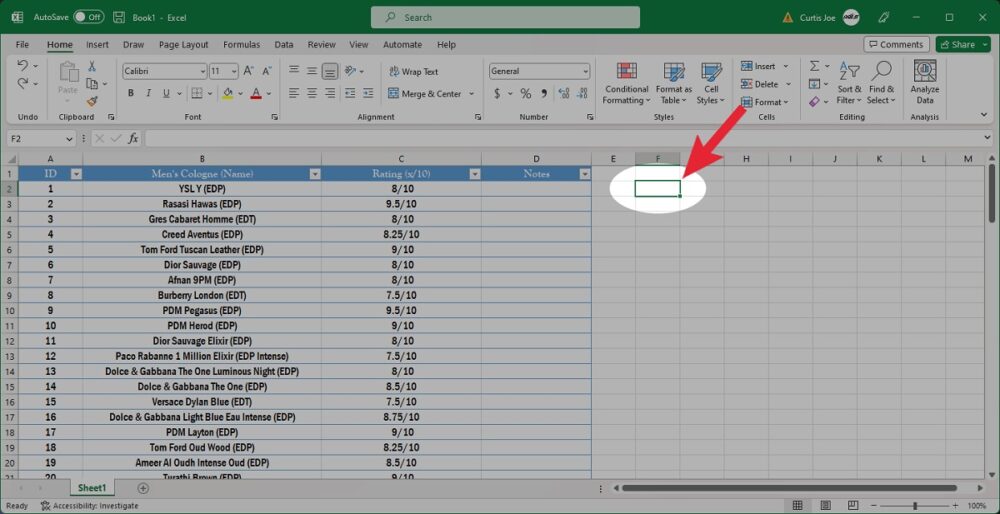The width and height of the screenshot is (1000, 514).
Task: Toggle Align Left
Action: point(293,93)
